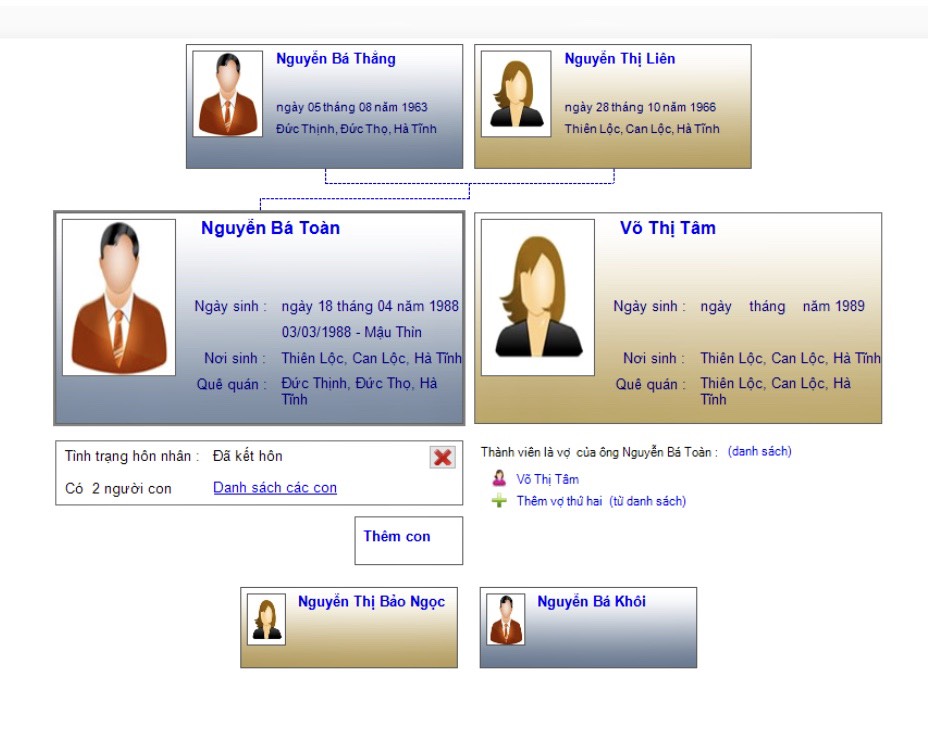Click Võ Thị Tâm's Quê quán value

tap(775, 391)
